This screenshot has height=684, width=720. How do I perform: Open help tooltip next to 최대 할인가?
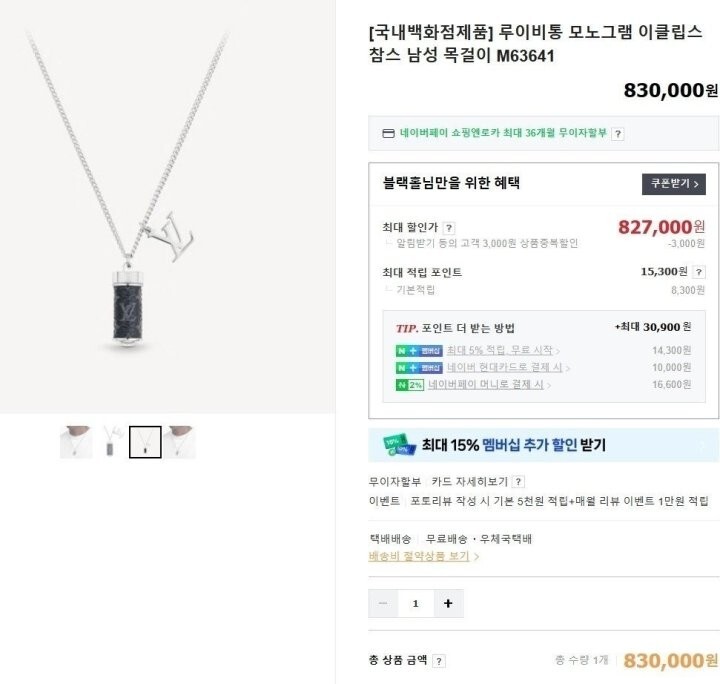[x=449, y=228]
